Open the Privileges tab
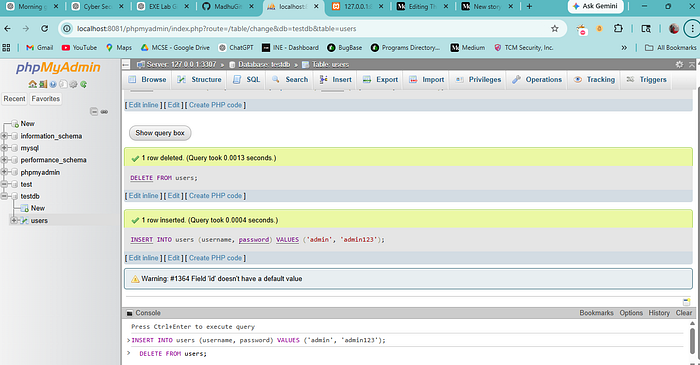Screen dimensions: 700x365 tap(478, 79)
